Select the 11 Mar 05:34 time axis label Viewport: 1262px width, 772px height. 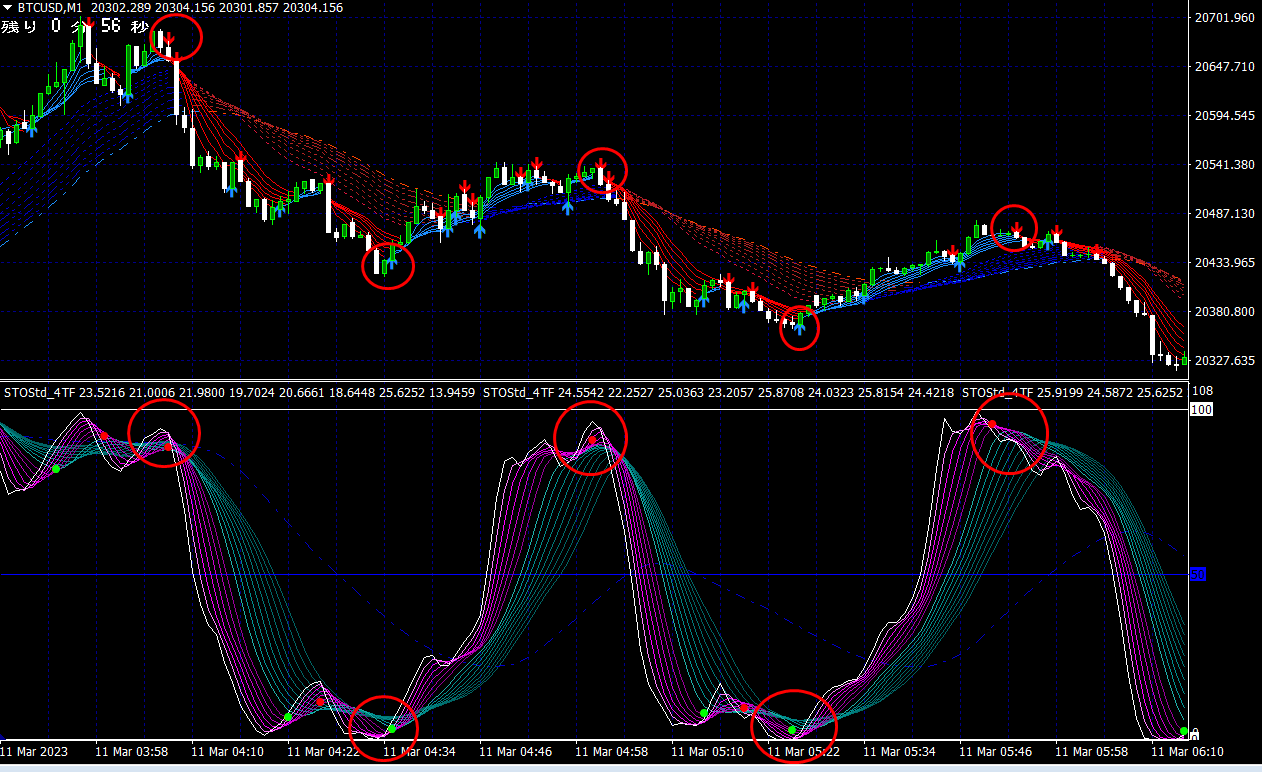coord(899,751)
